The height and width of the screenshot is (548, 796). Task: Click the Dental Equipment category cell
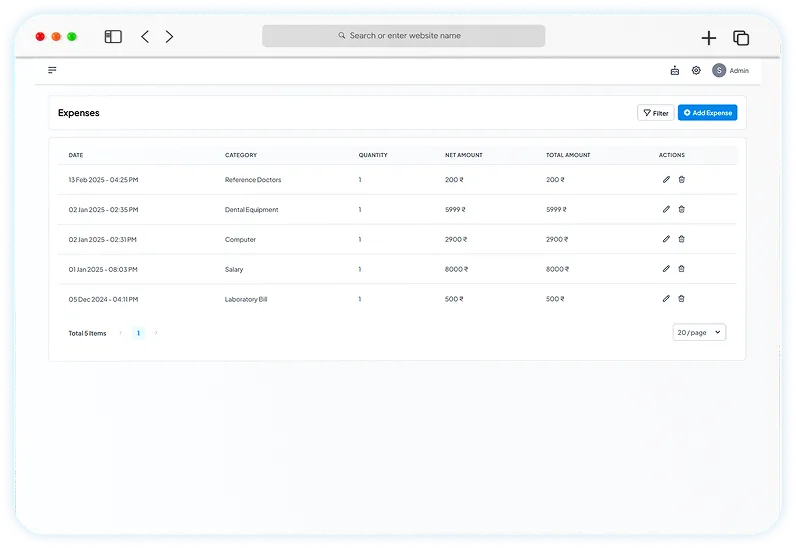(x=251, y=210)
